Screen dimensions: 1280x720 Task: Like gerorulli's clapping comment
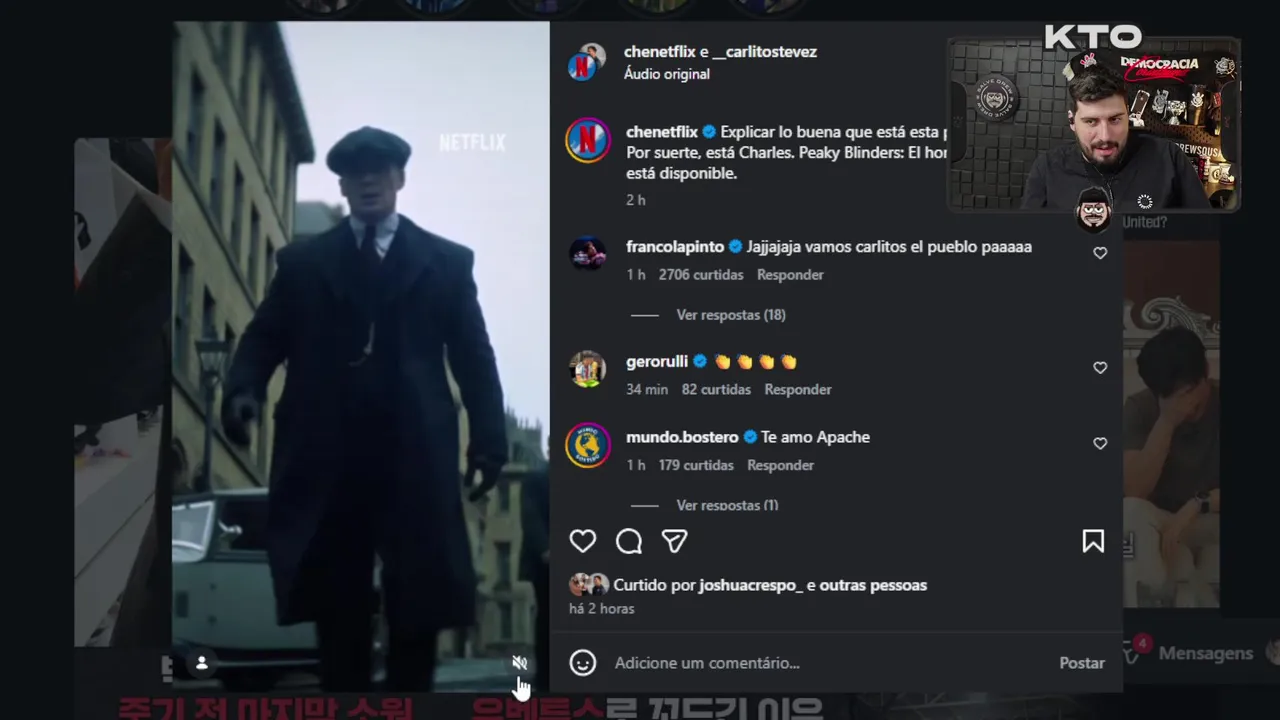point(1100,368)
